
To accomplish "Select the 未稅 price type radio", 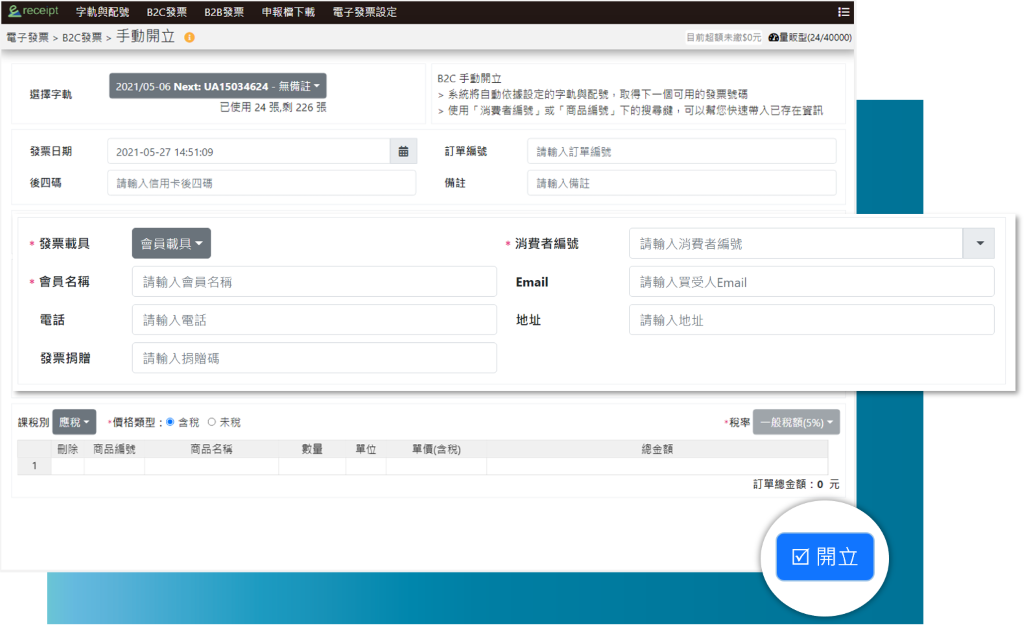I will [212, 422].
